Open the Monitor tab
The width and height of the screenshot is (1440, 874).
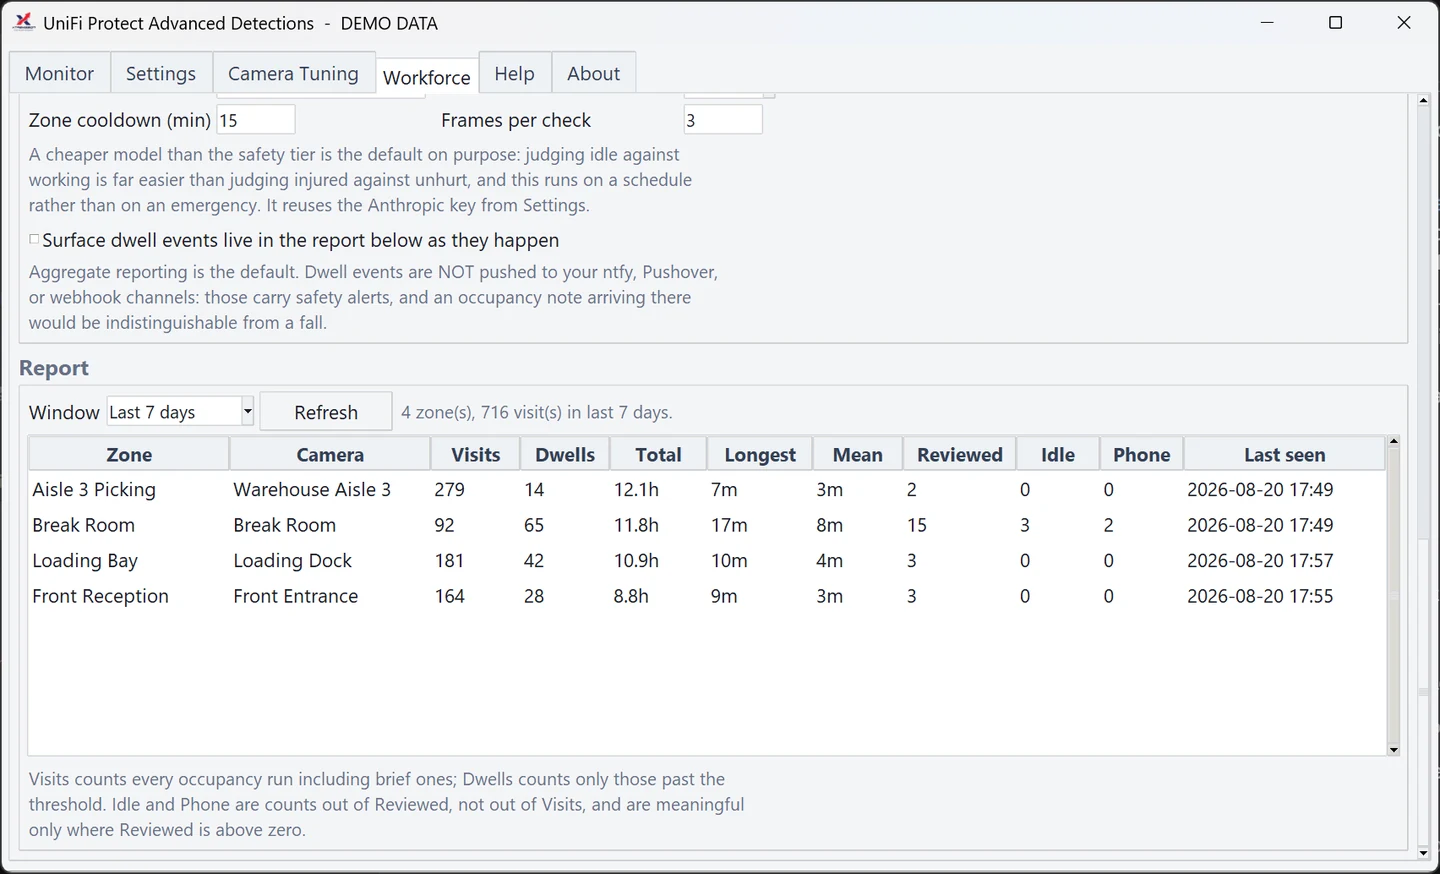pyautogui.click(x=60, y=73)
